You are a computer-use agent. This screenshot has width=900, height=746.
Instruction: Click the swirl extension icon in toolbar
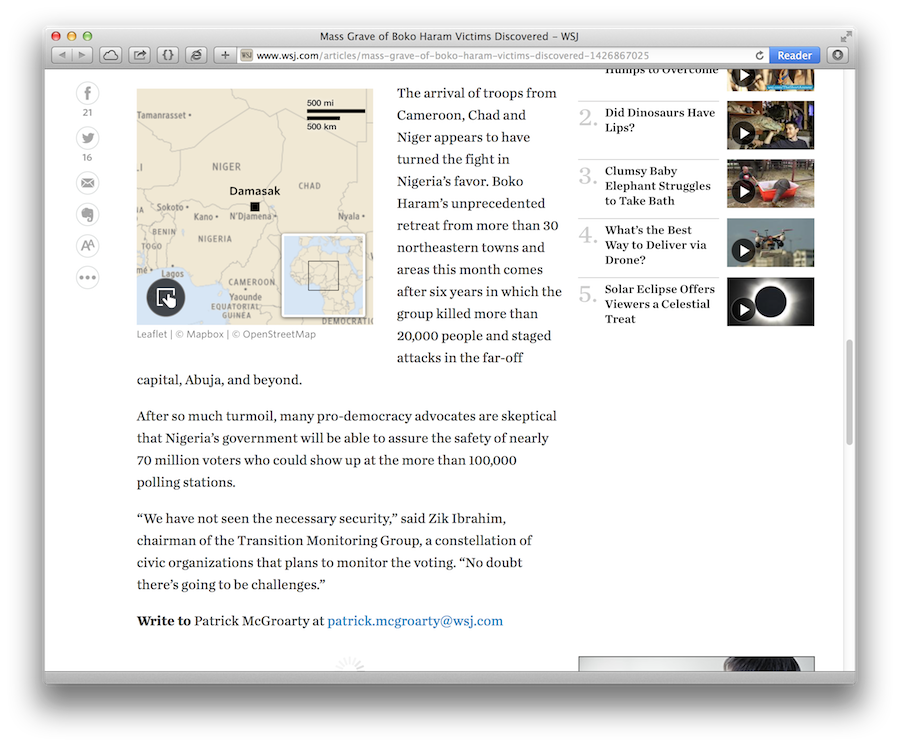pyautogui.click(x=196, y=55)
